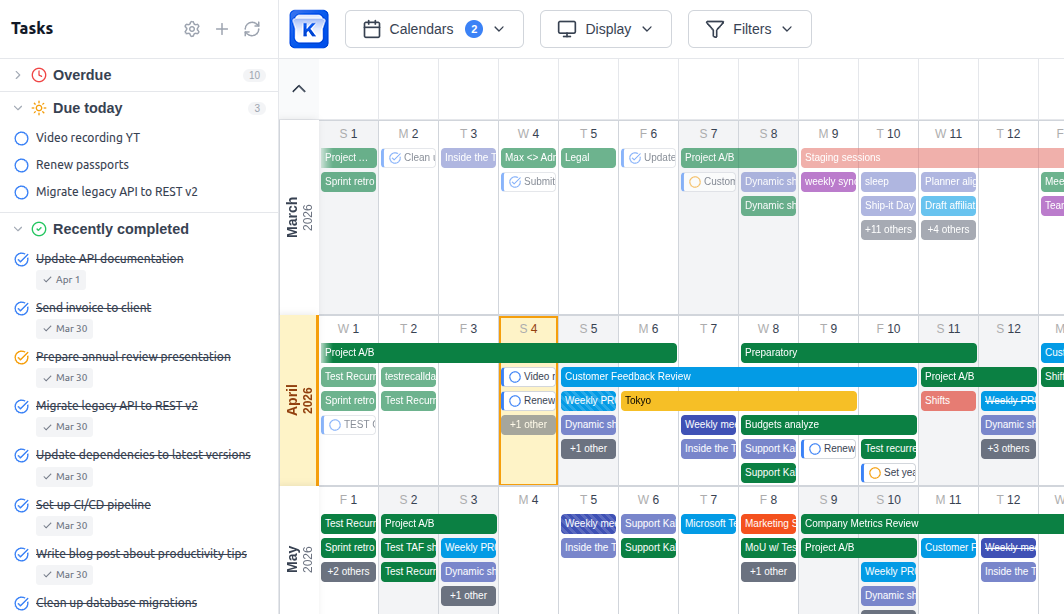Viewport: 1064px width, 614px height.
Task: Open the Tokyo event in April
Action: coord(738,400)
